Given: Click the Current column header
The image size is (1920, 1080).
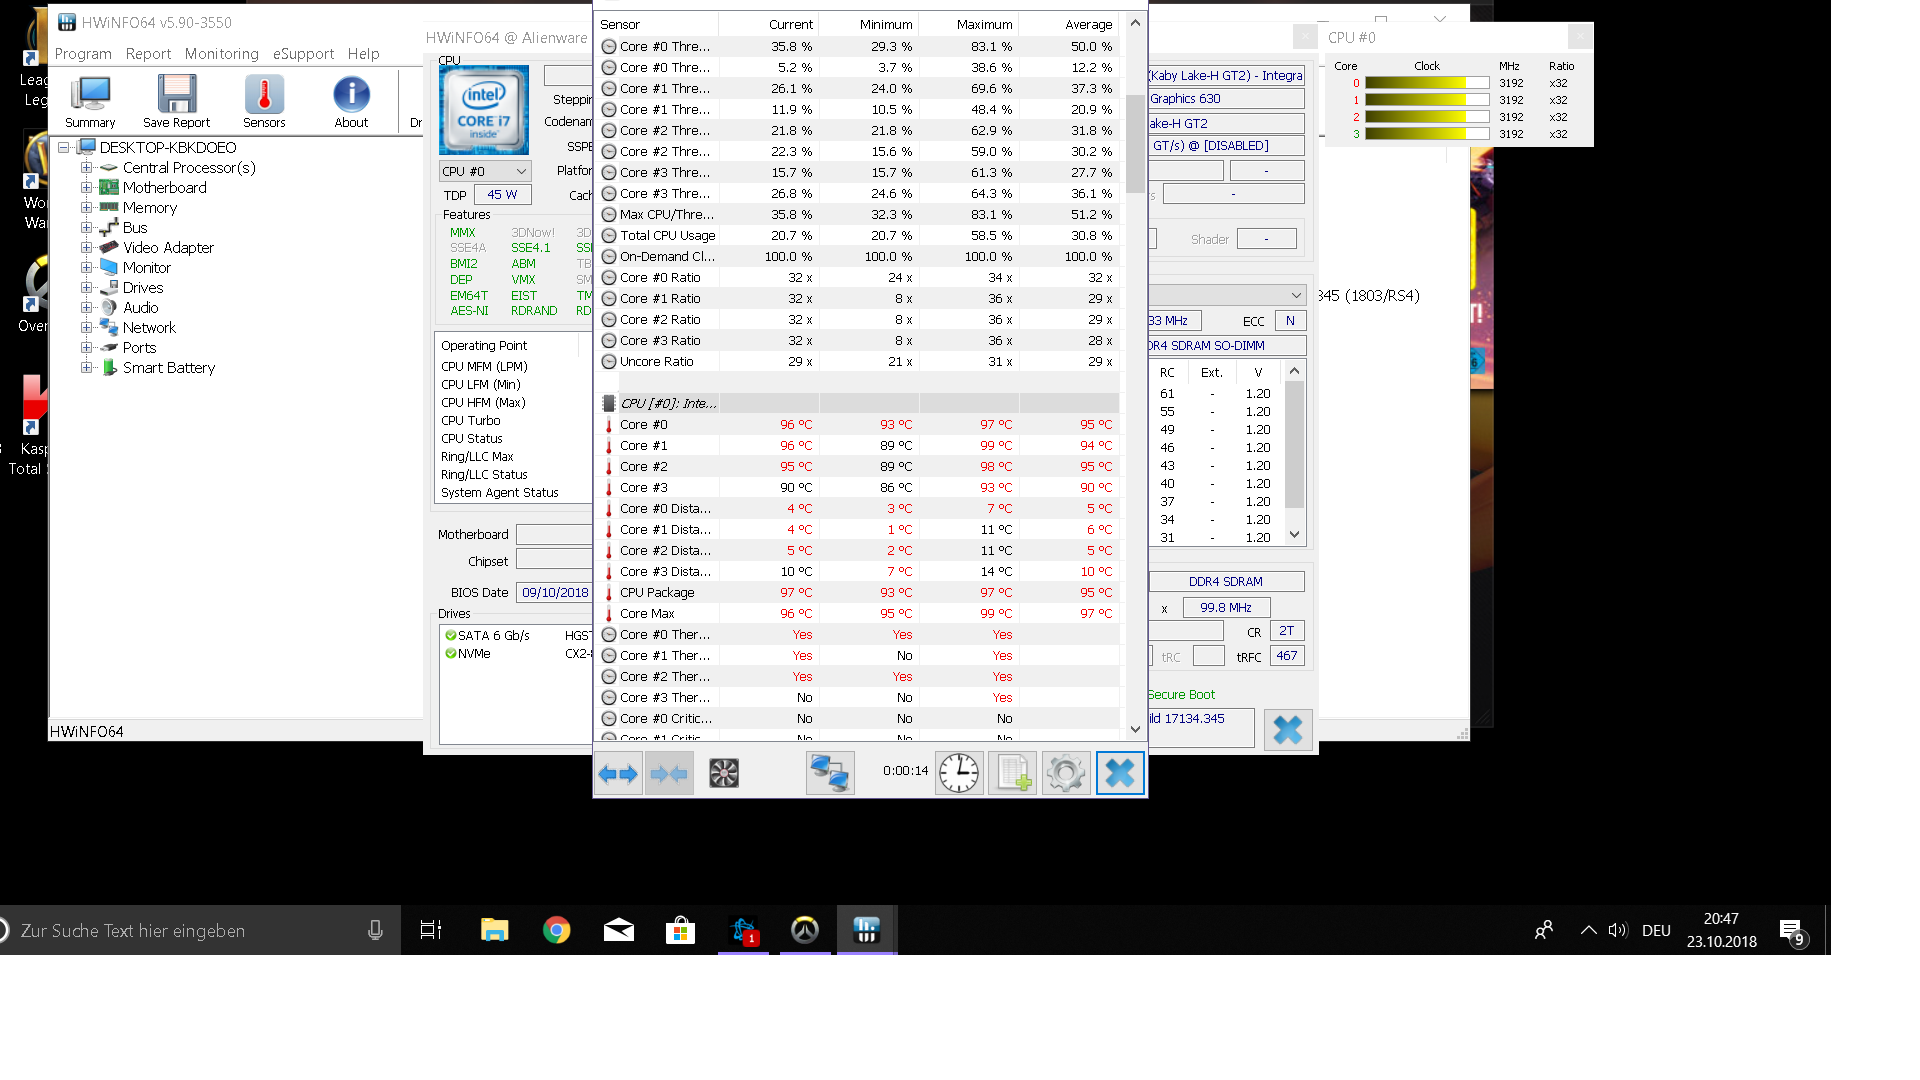Looking at the screenshot, I should 769,24.
